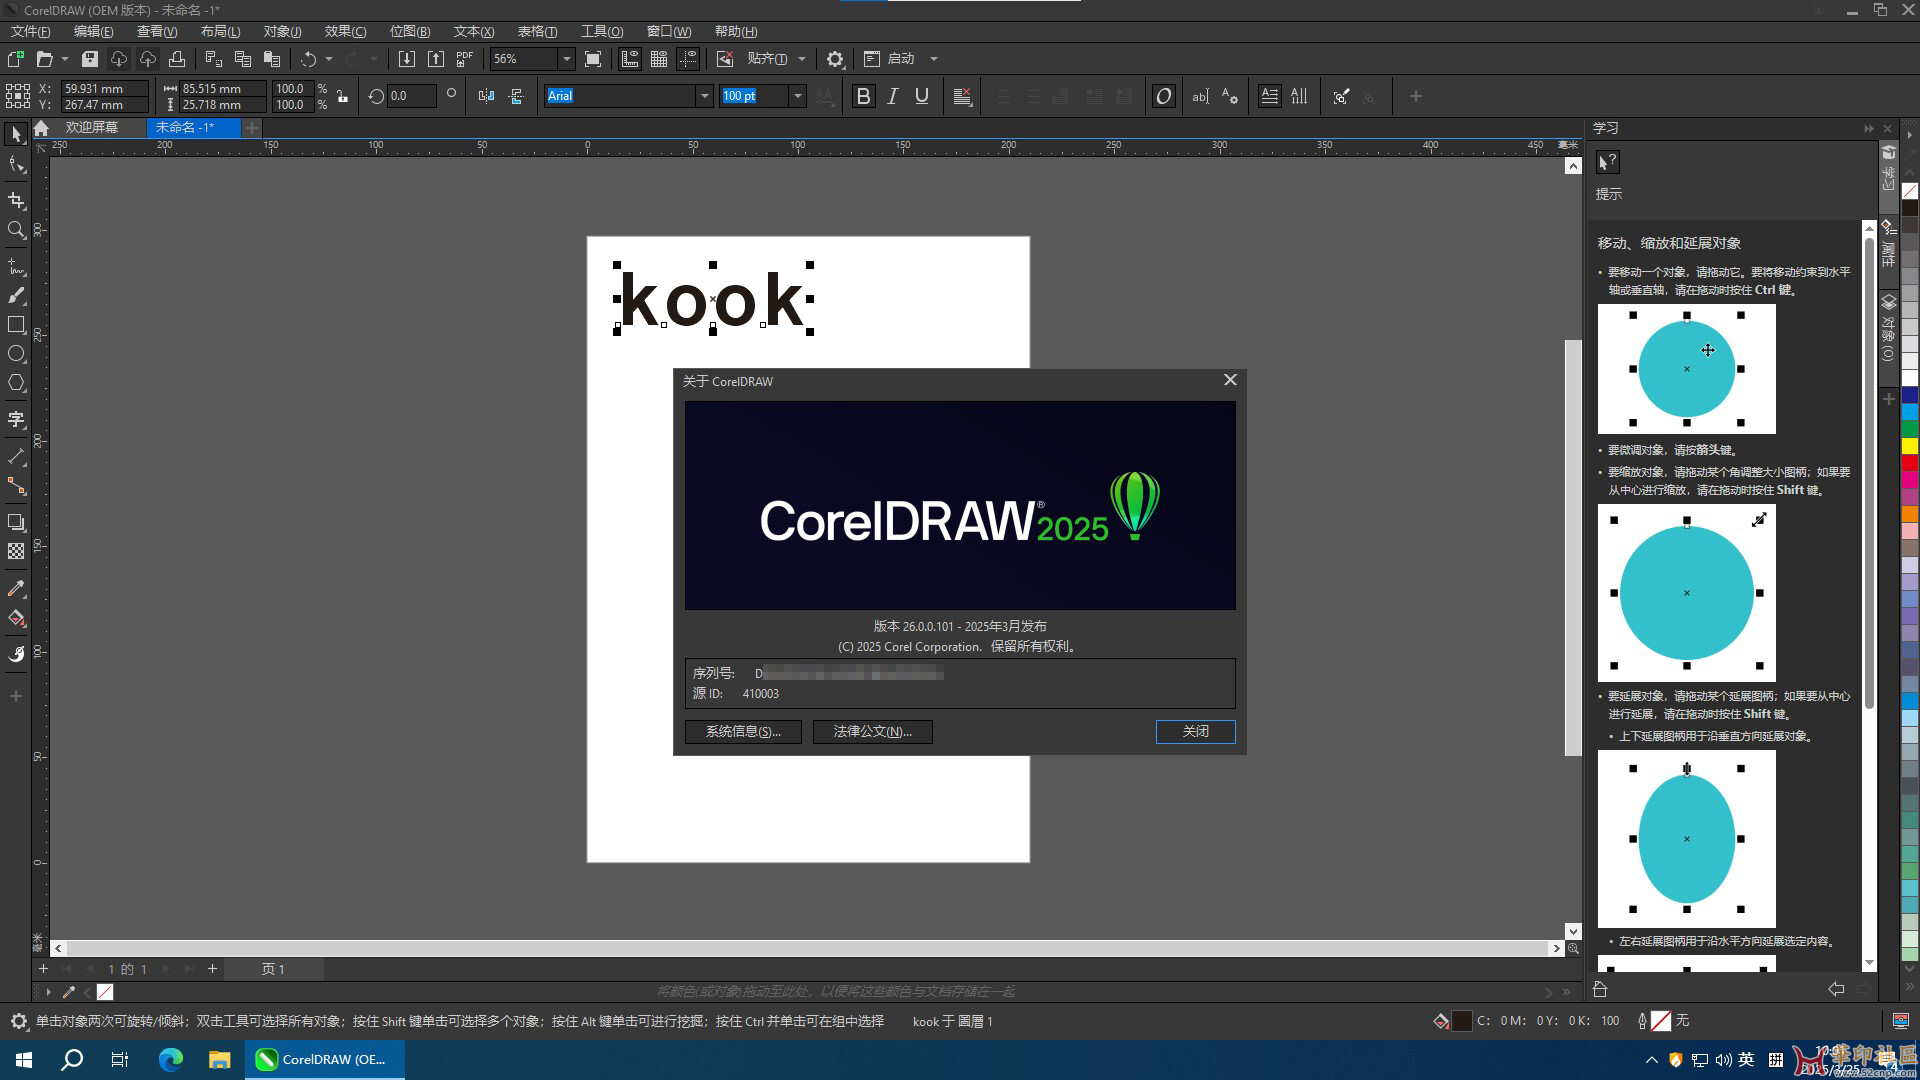Open Options gear in standard toolbar
The image size is (1920, 1080).
coord(835,59)
